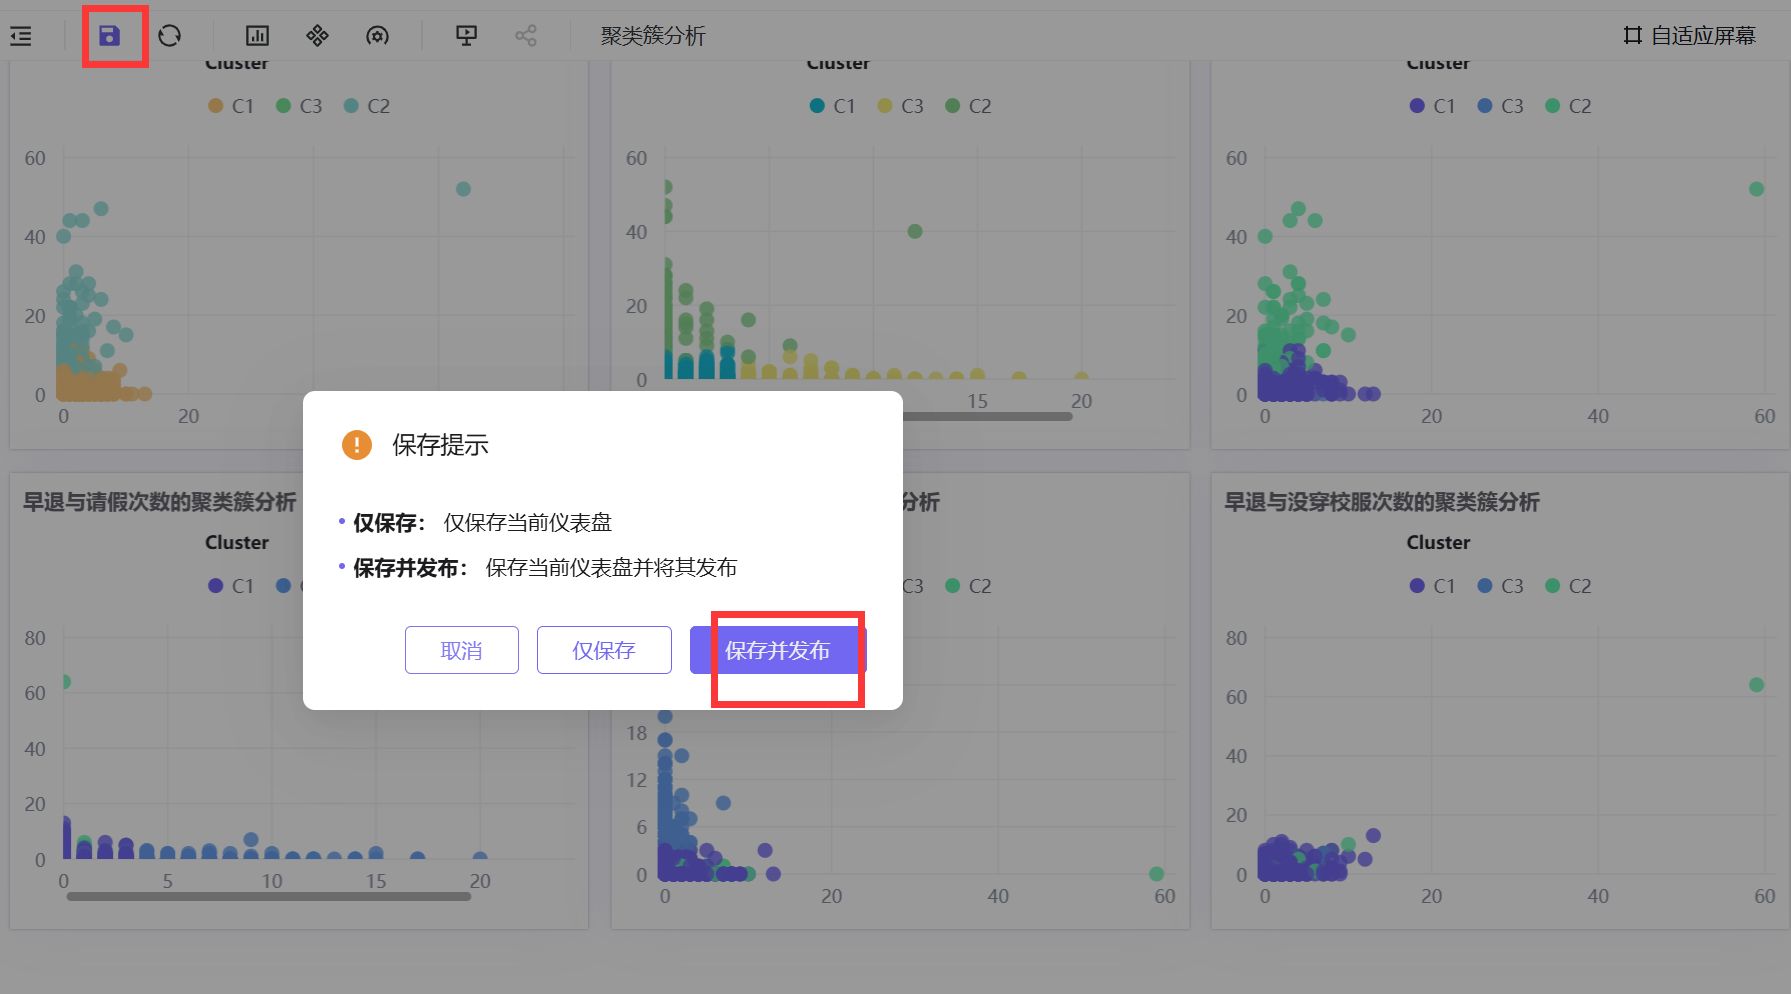Toggle C1 legend in top-right chart
The width and height of the screenshot is (1791, 994).
point(1433,106)
